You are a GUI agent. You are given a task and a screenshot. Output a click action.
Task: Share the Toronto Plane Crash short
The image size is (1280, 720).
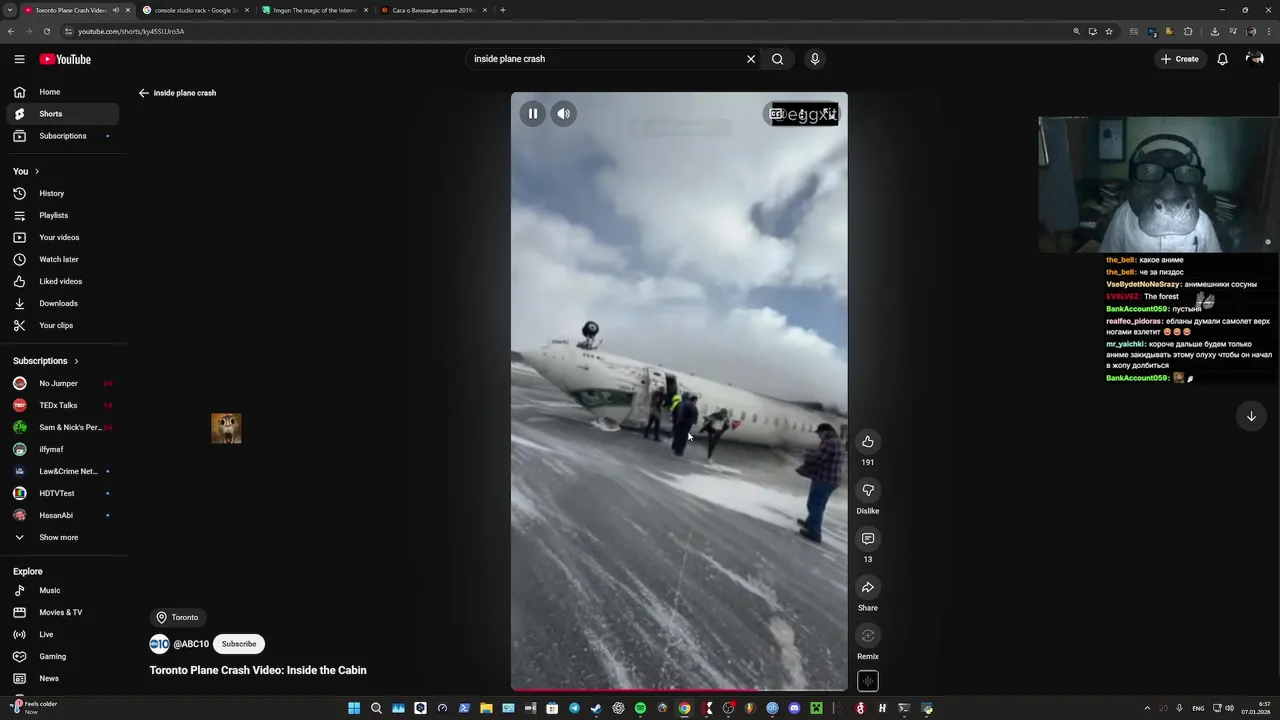[x=868, y=587]
